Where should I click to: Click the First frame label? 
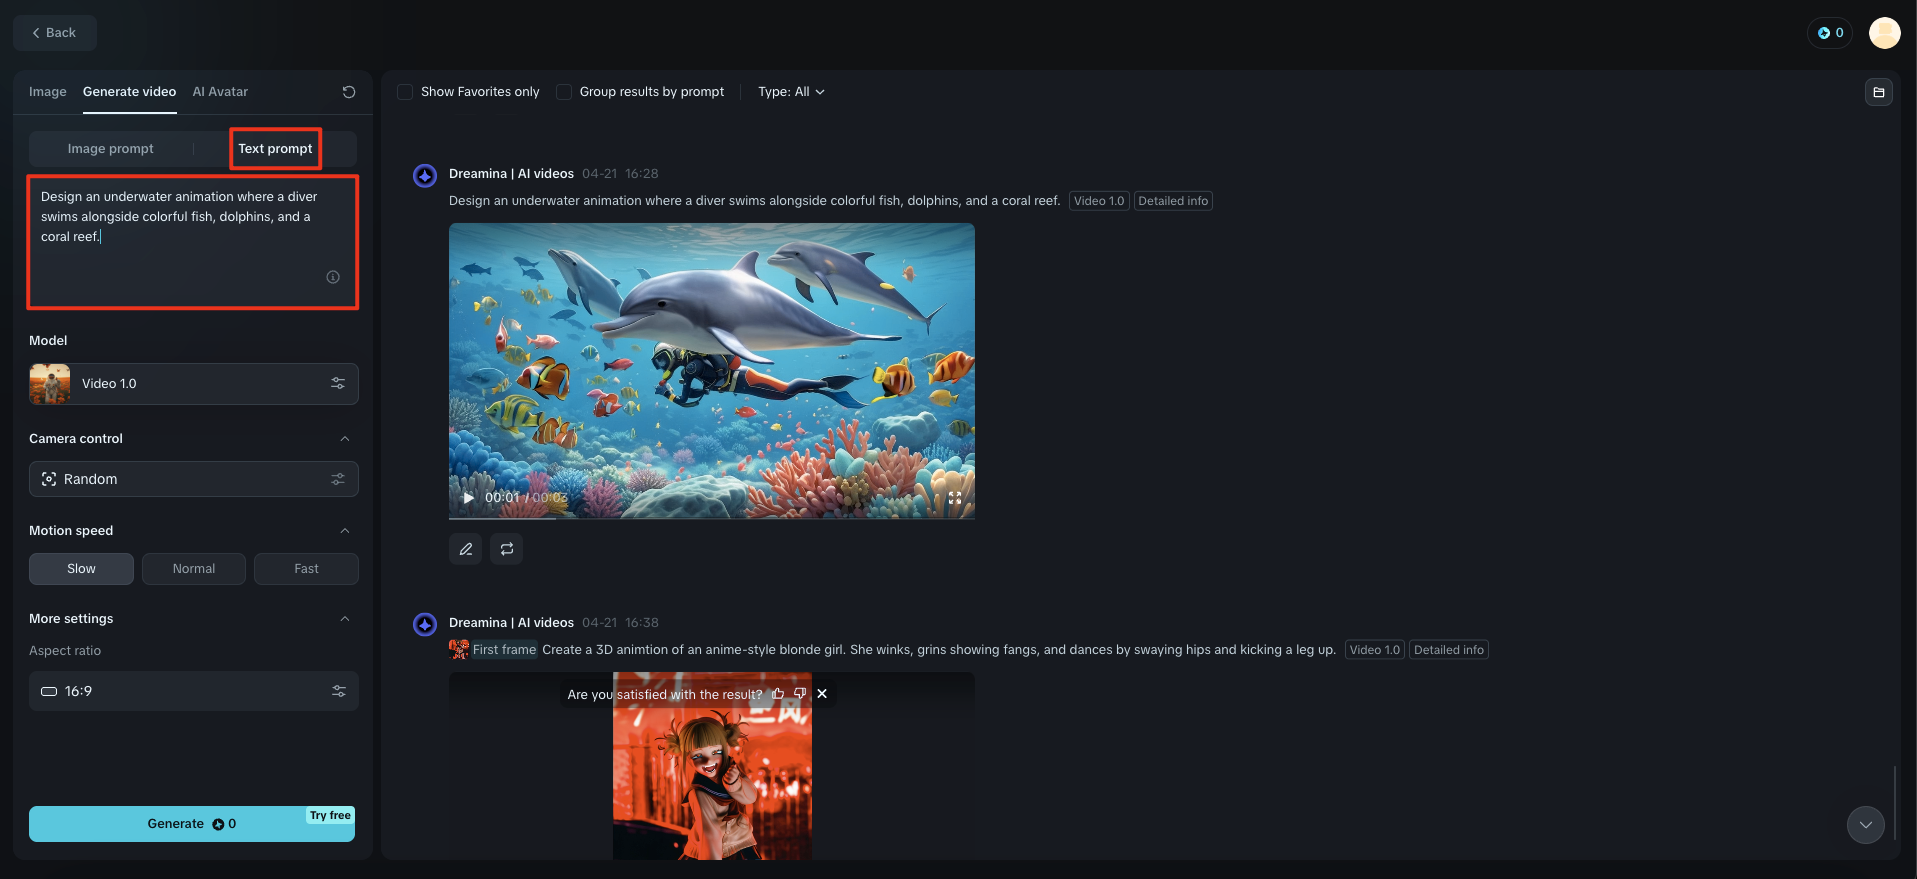[505, 650]
